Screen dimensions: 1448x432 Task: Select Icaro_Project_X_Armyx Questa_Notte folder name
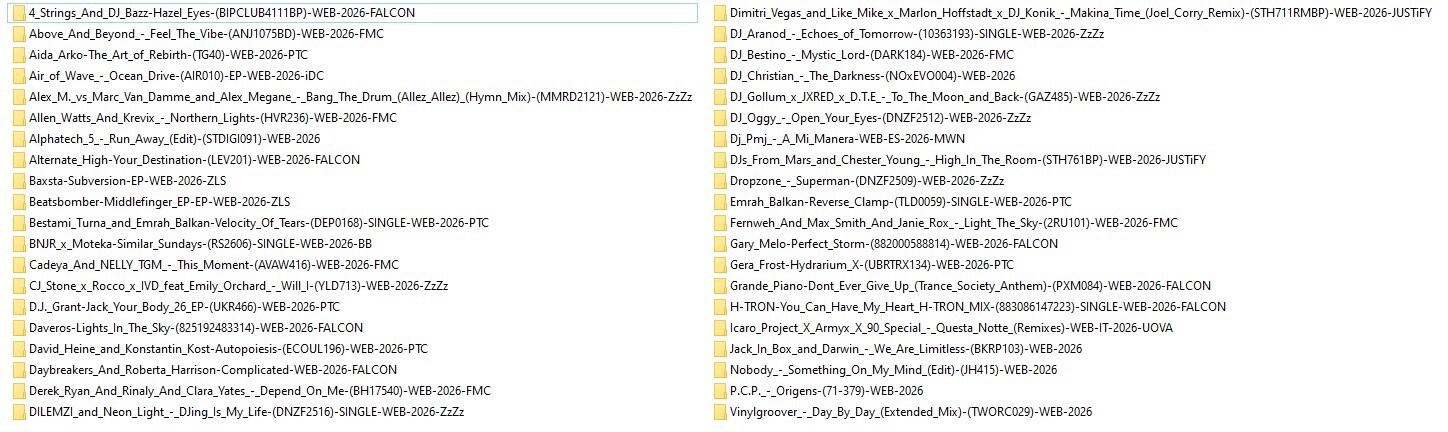(x=952, y=328)
